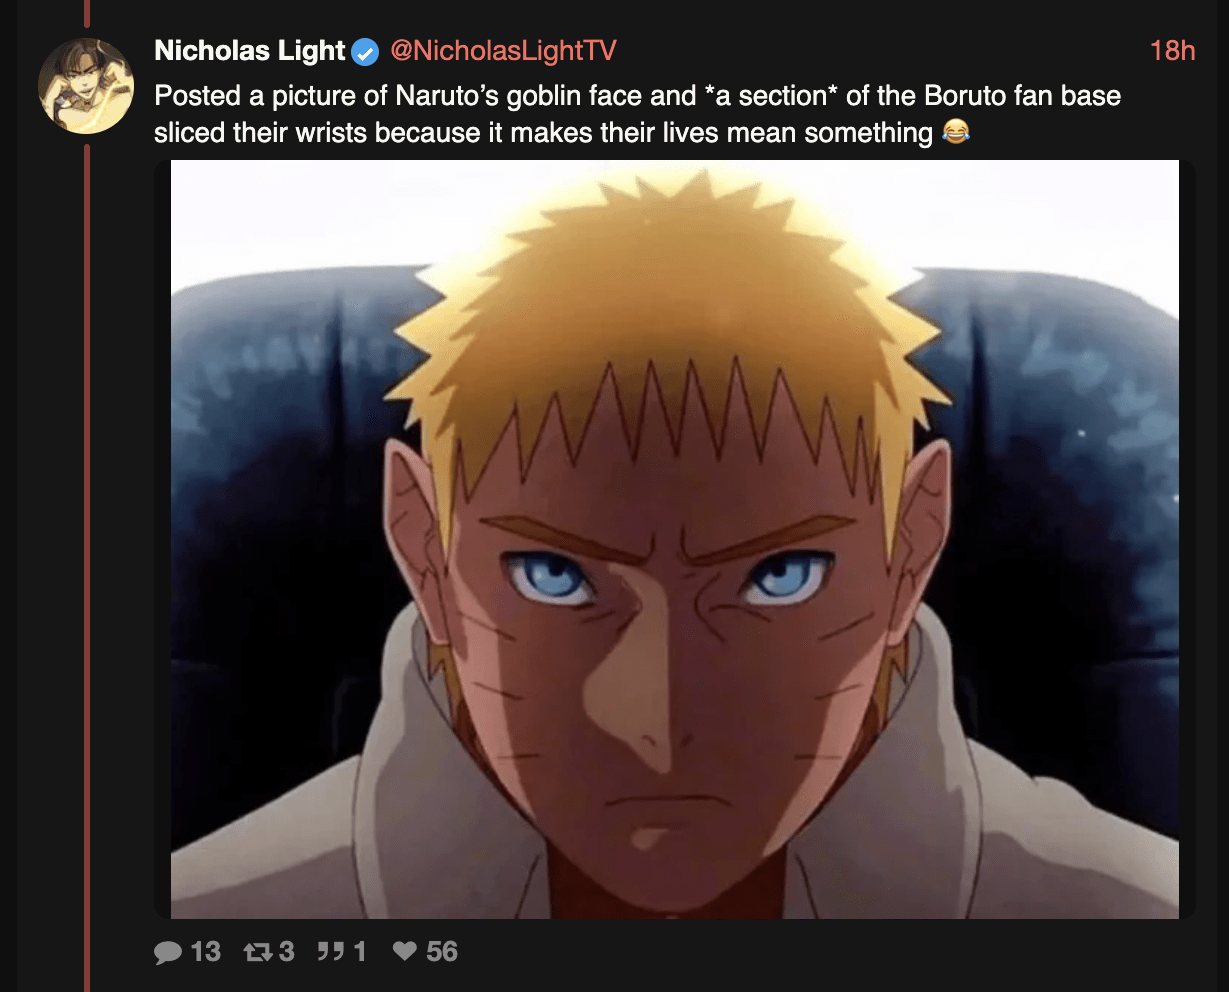The height and width of the screenshot is (992, 1229).
Task: Click the blue verified badge
Action: (x=366, y=52)
